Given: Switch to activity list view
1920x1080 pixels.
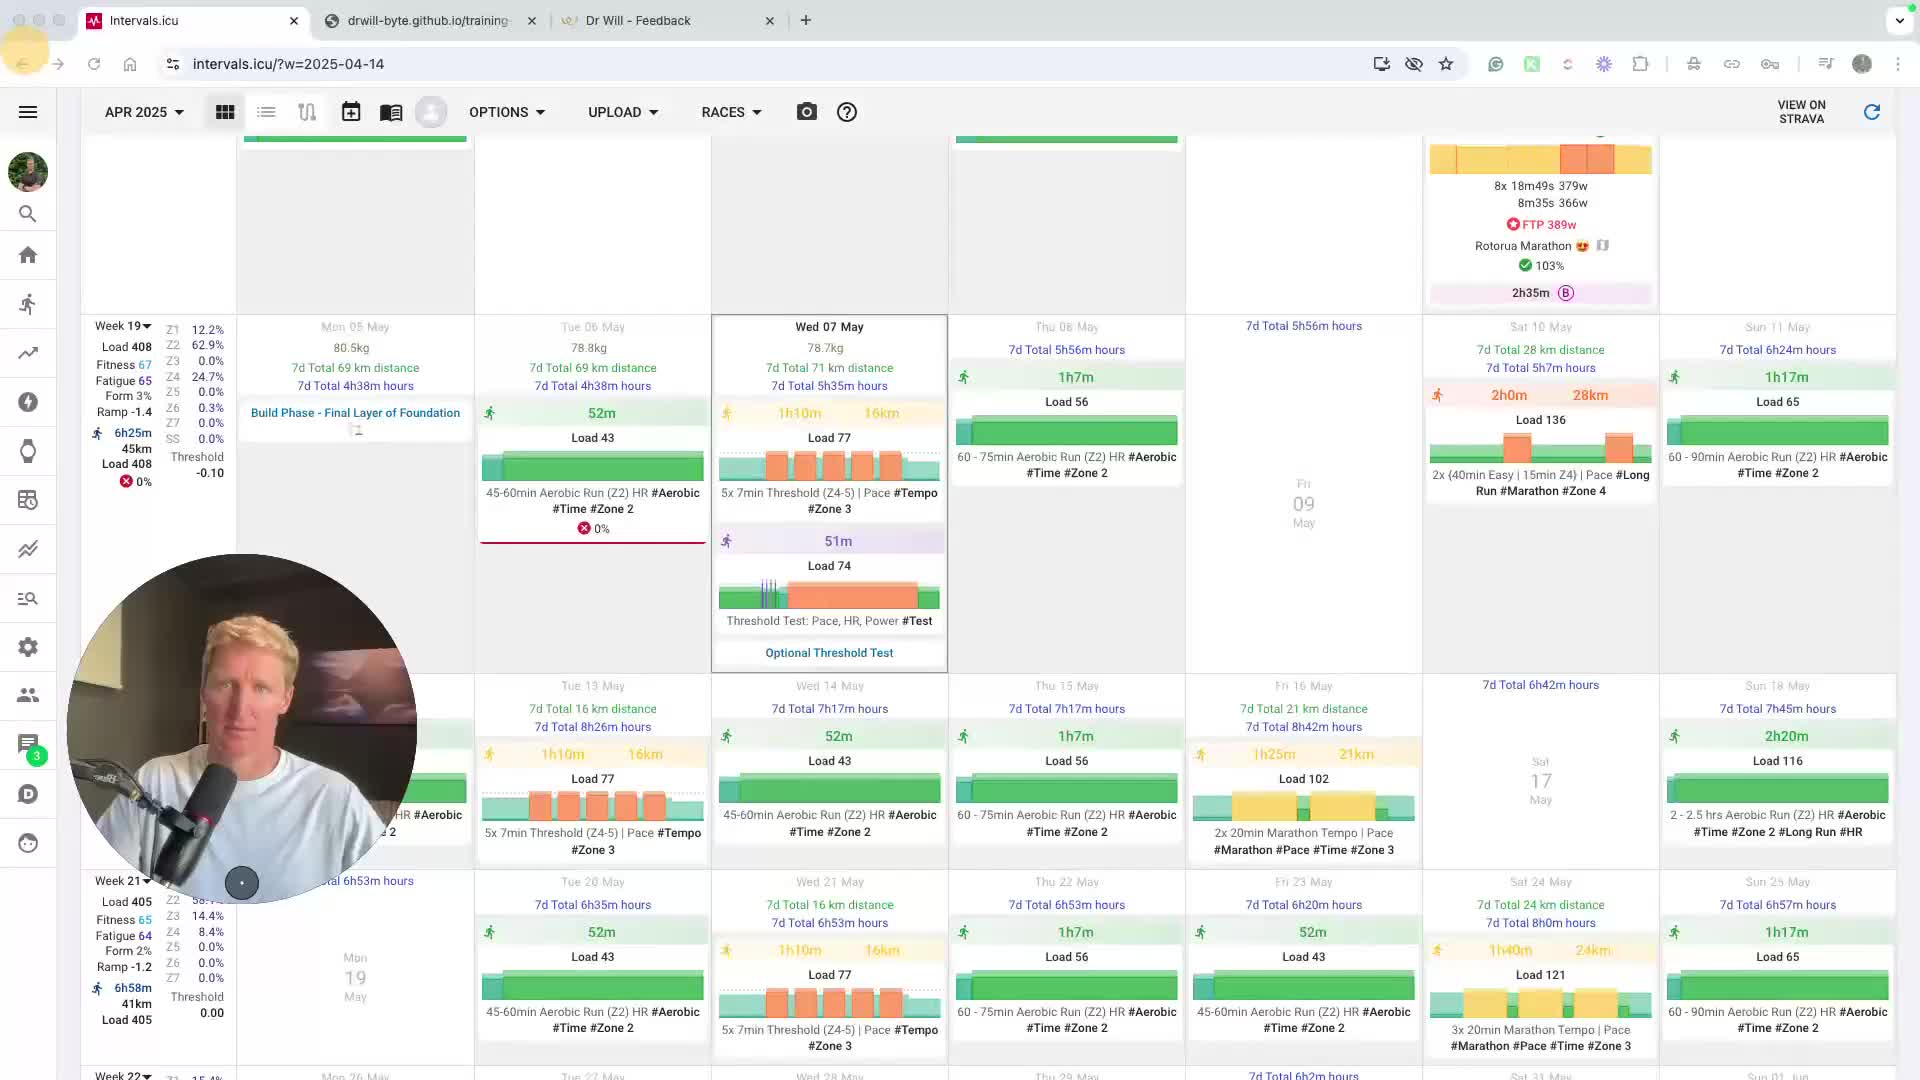Looking at the screenshot, I should [266, 112].
